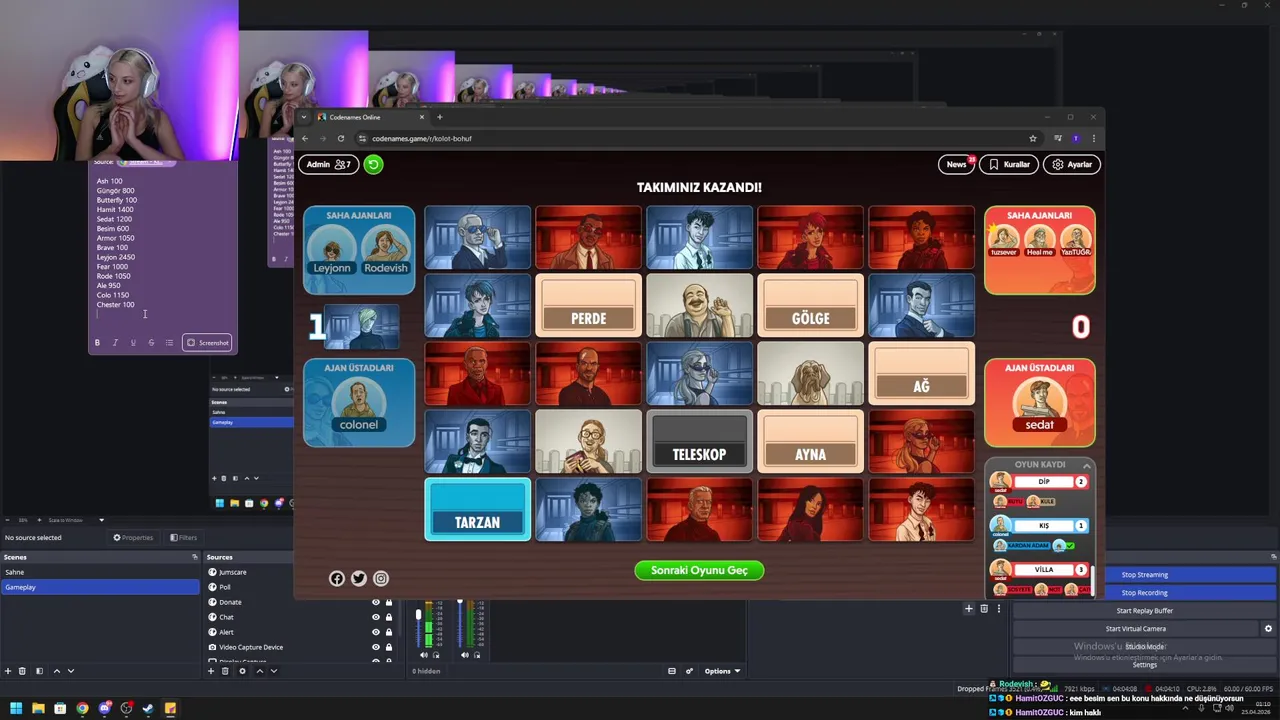The width and height of the screenshot is (1280, 720).
Task: Open the Facebook icon in Codenames
Action: tap(337, 578)
